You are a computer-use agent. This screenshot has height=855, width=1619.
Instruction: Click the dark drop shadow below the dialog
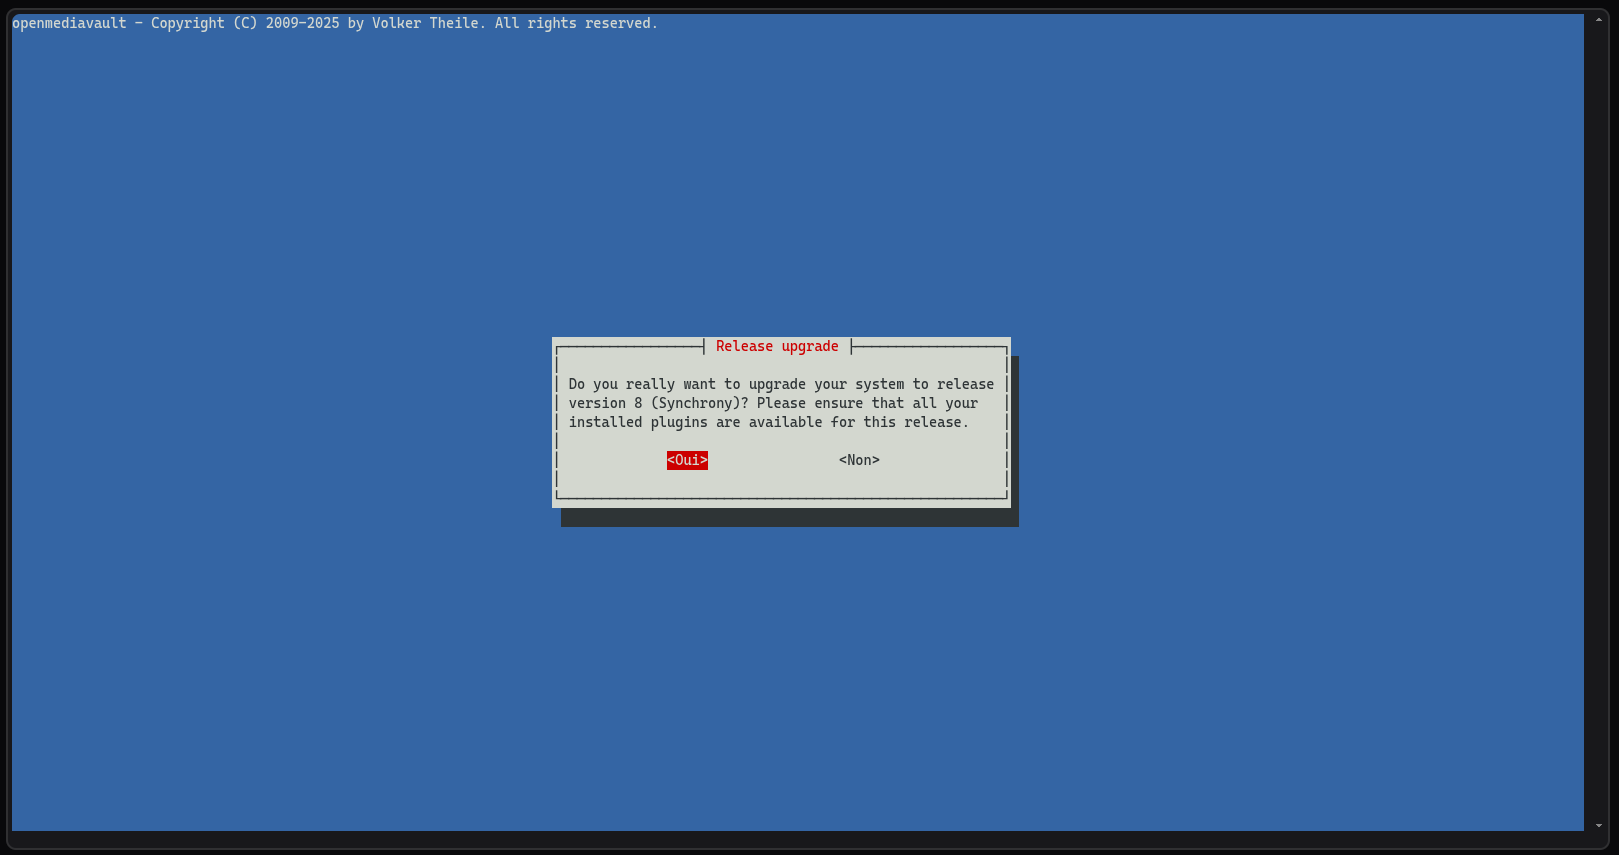tap(789, 517)
